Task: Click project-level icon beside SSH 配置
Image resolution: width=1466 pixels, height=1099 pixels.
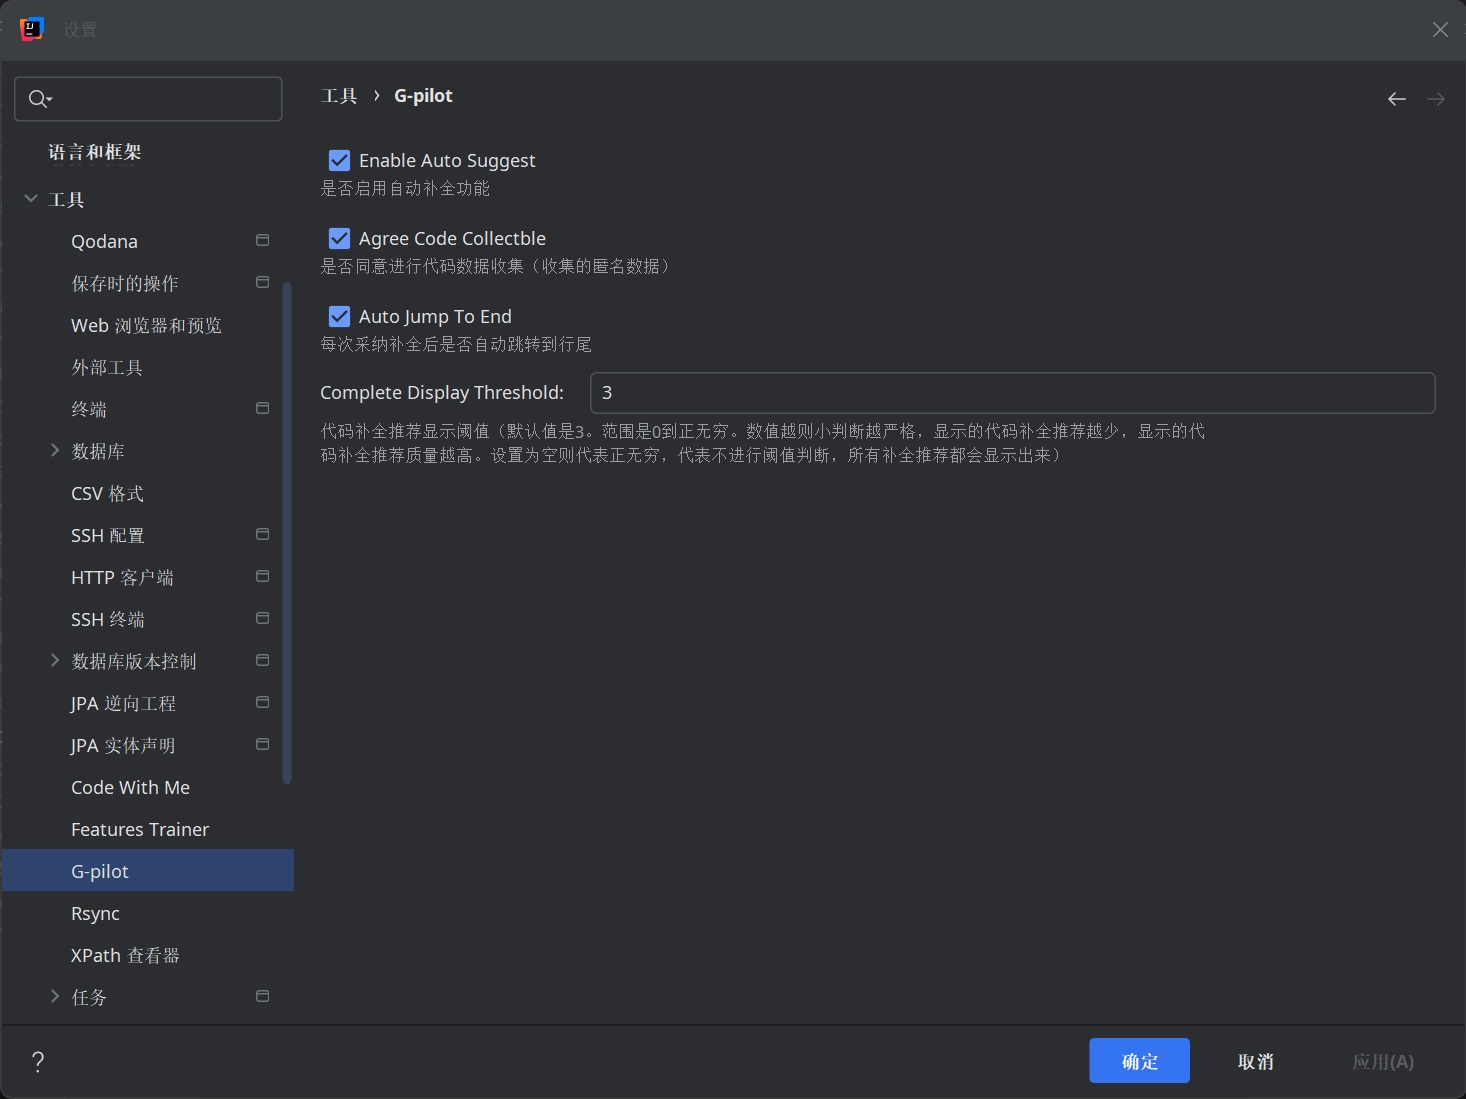Action: click(263, 534)
